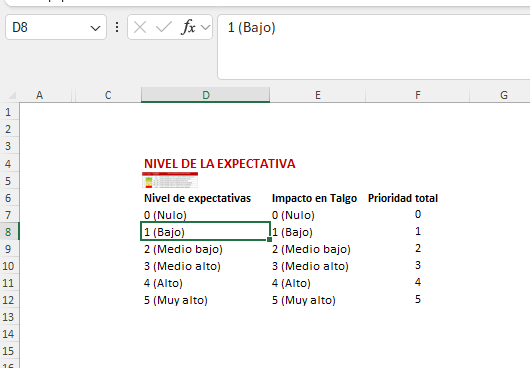Image resolution: width=530 pixels, height=368 pixels.
Task: Click 0 (Nulo) in Nivel de expectativas column
Action: pyautogui.click(x=165, y=215)
